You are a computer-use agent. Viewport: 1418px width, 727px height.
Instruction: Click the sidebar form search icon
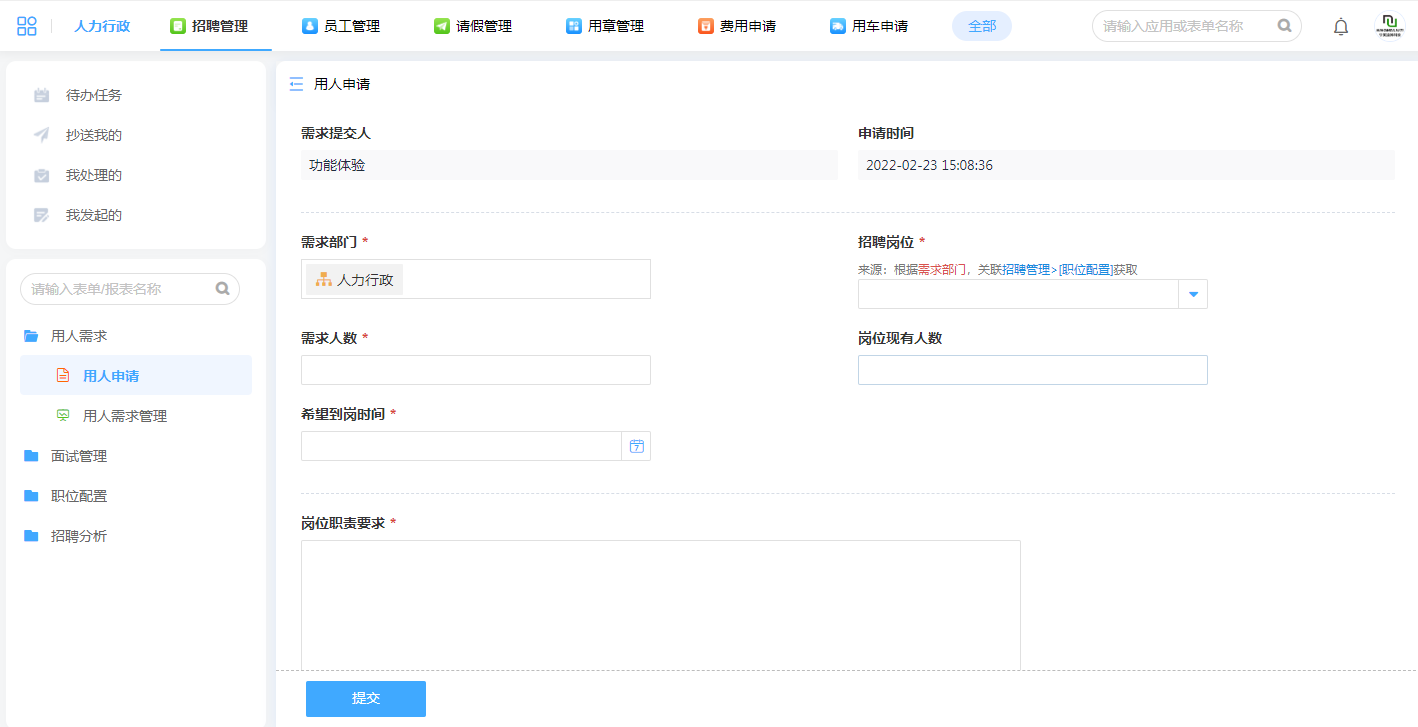[223, 289]
